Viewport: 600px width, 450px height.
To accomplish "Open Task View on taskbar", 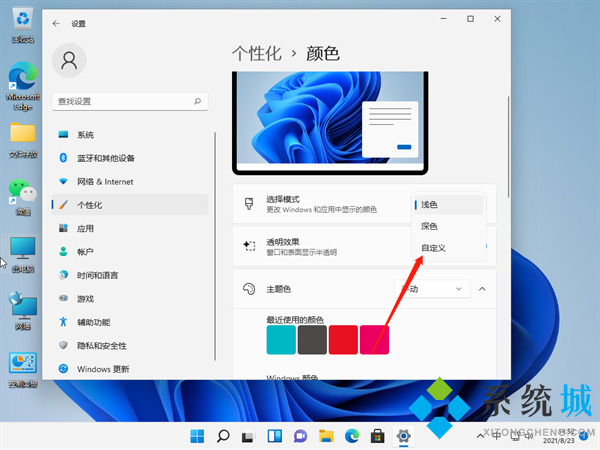I will [x=249, y=436].
